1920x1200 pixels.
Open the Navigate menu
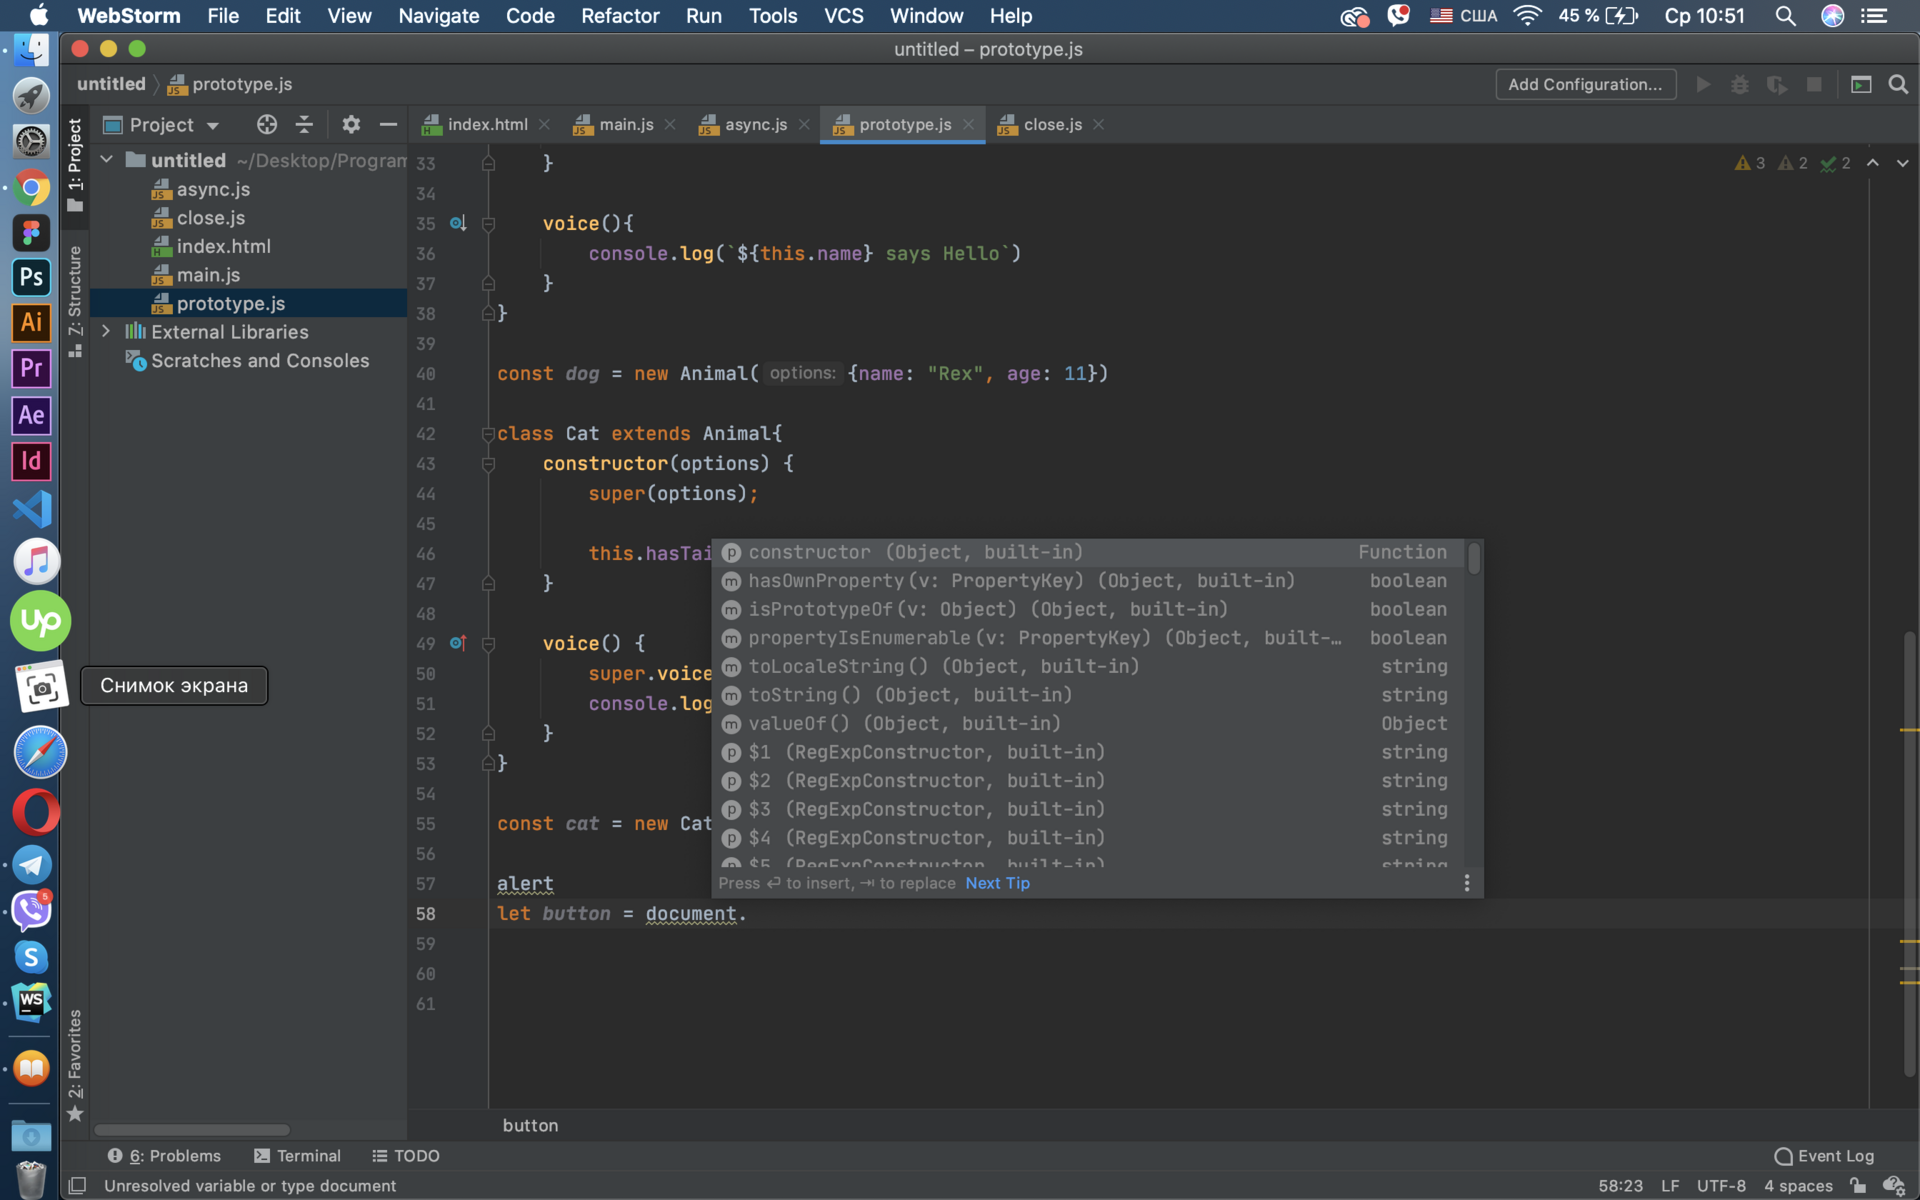click(x=438, y=16)
